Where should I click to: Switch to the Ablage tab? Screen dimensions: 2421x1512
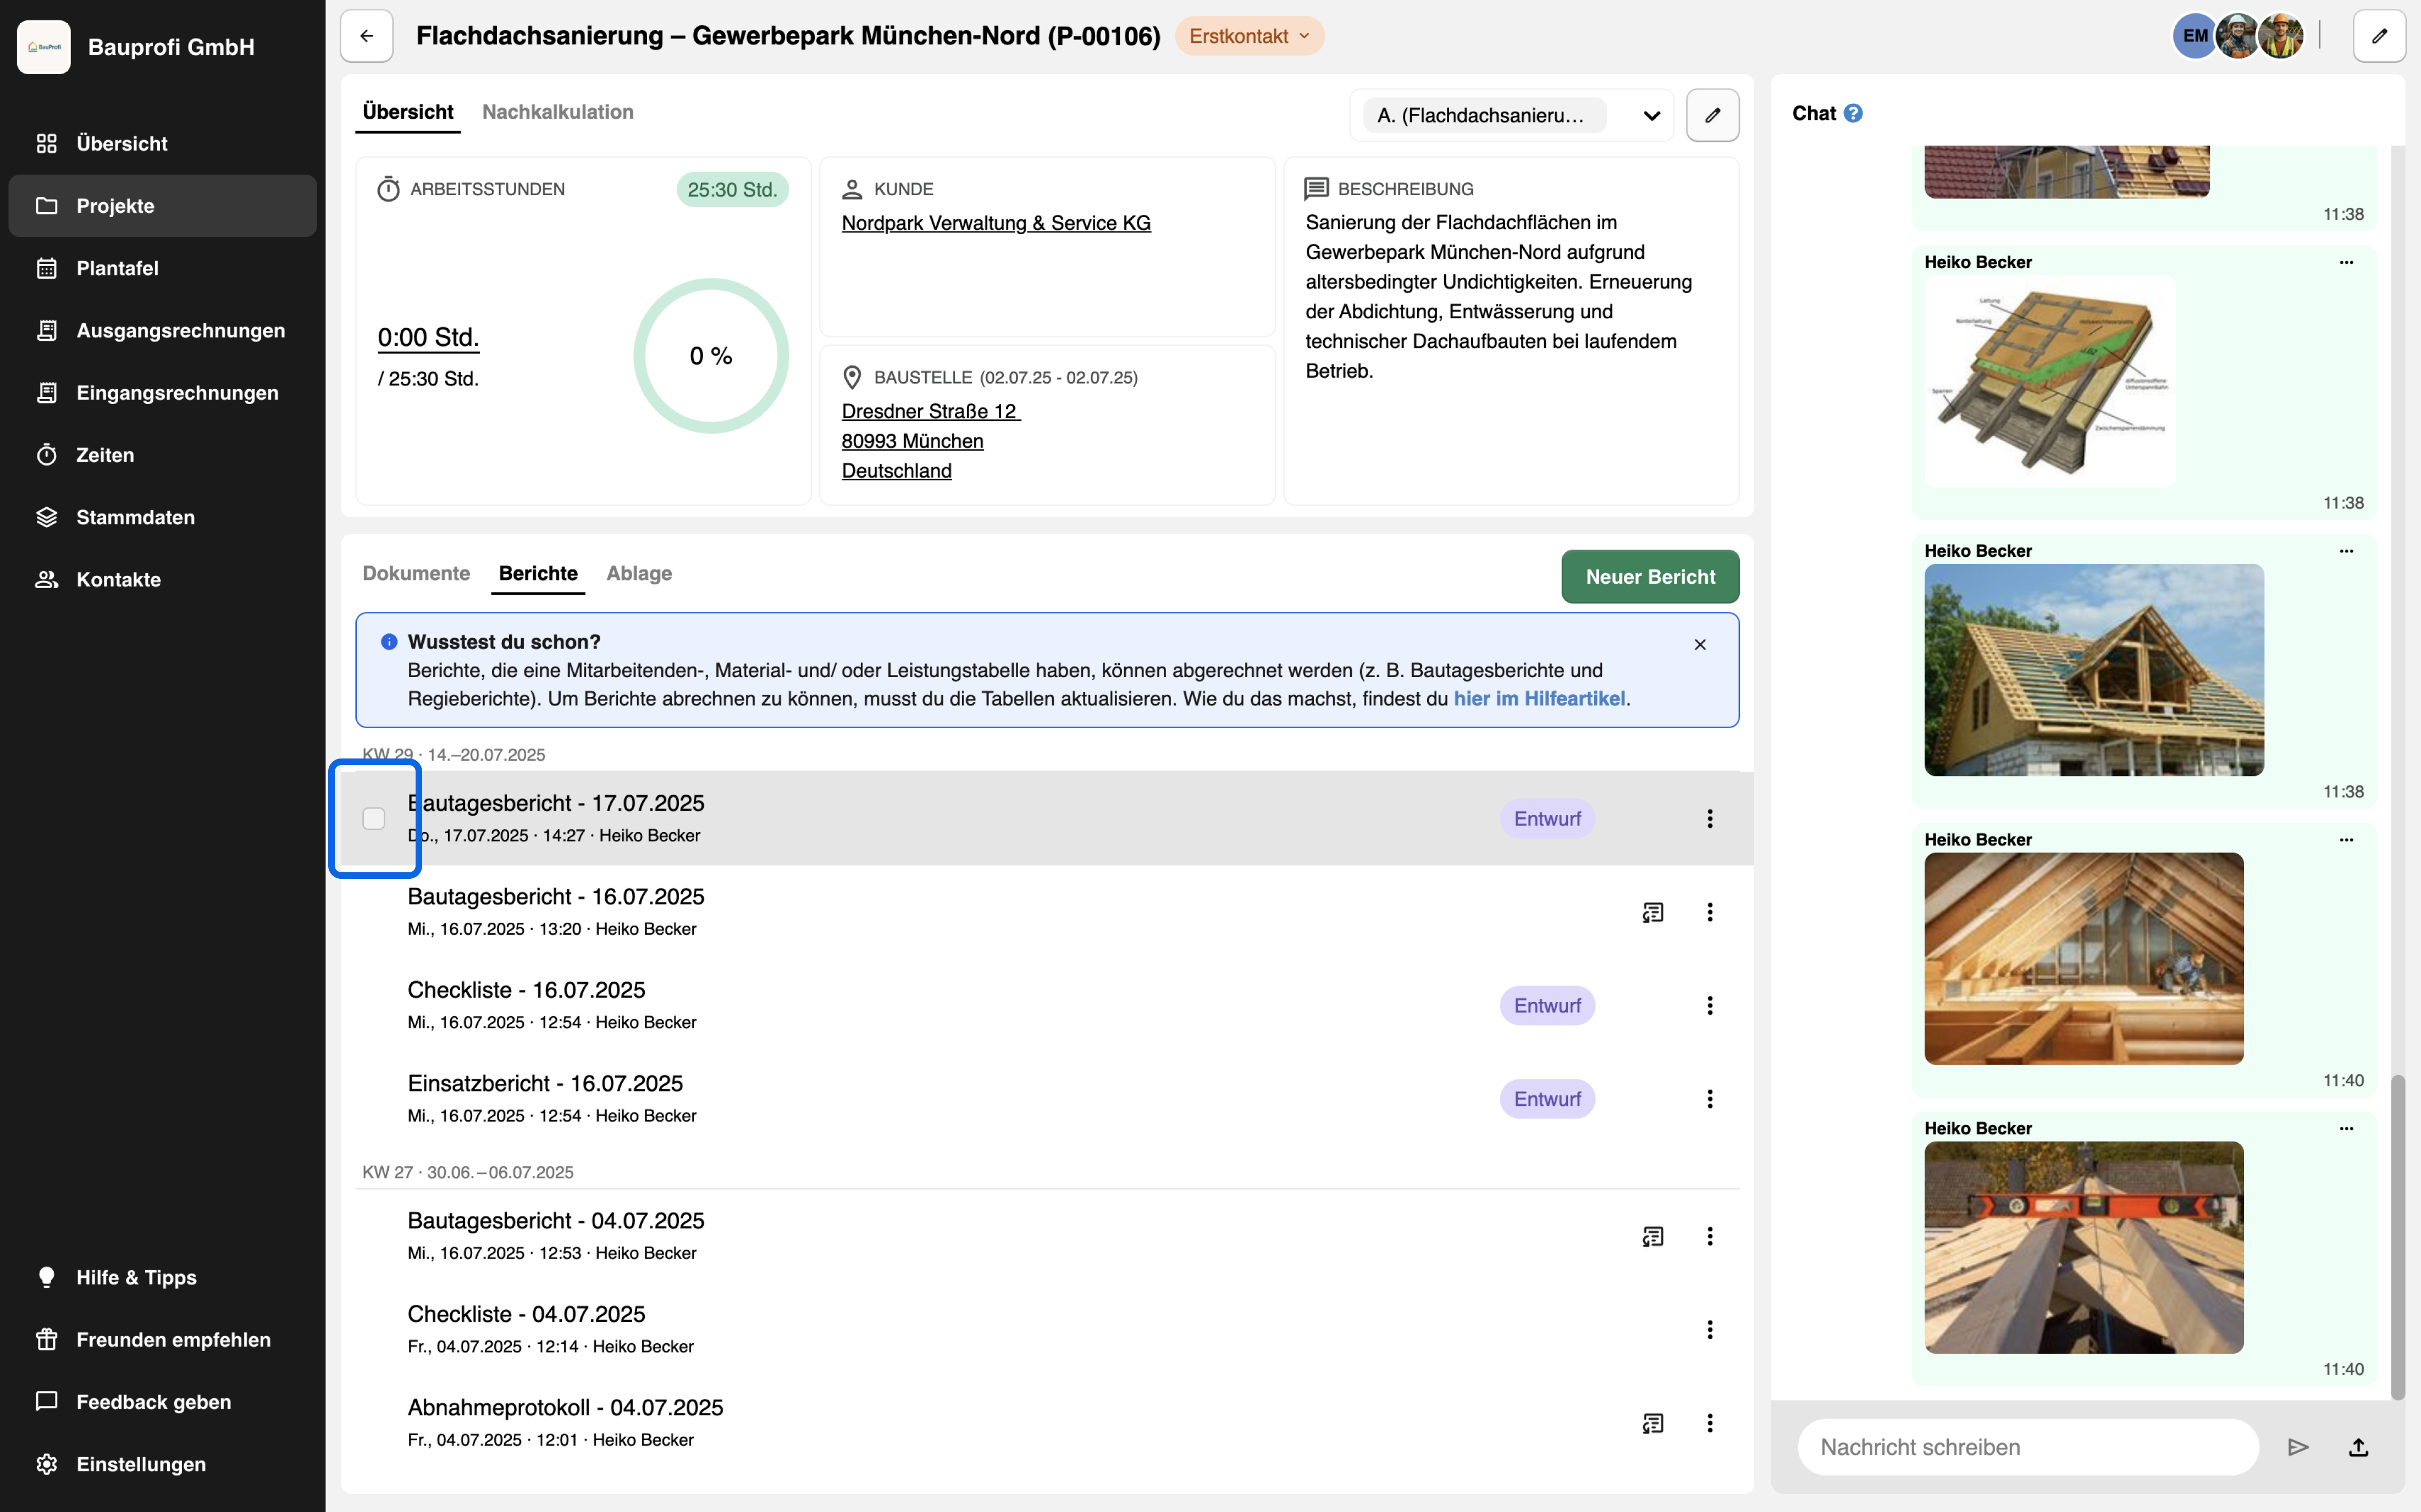639,573
